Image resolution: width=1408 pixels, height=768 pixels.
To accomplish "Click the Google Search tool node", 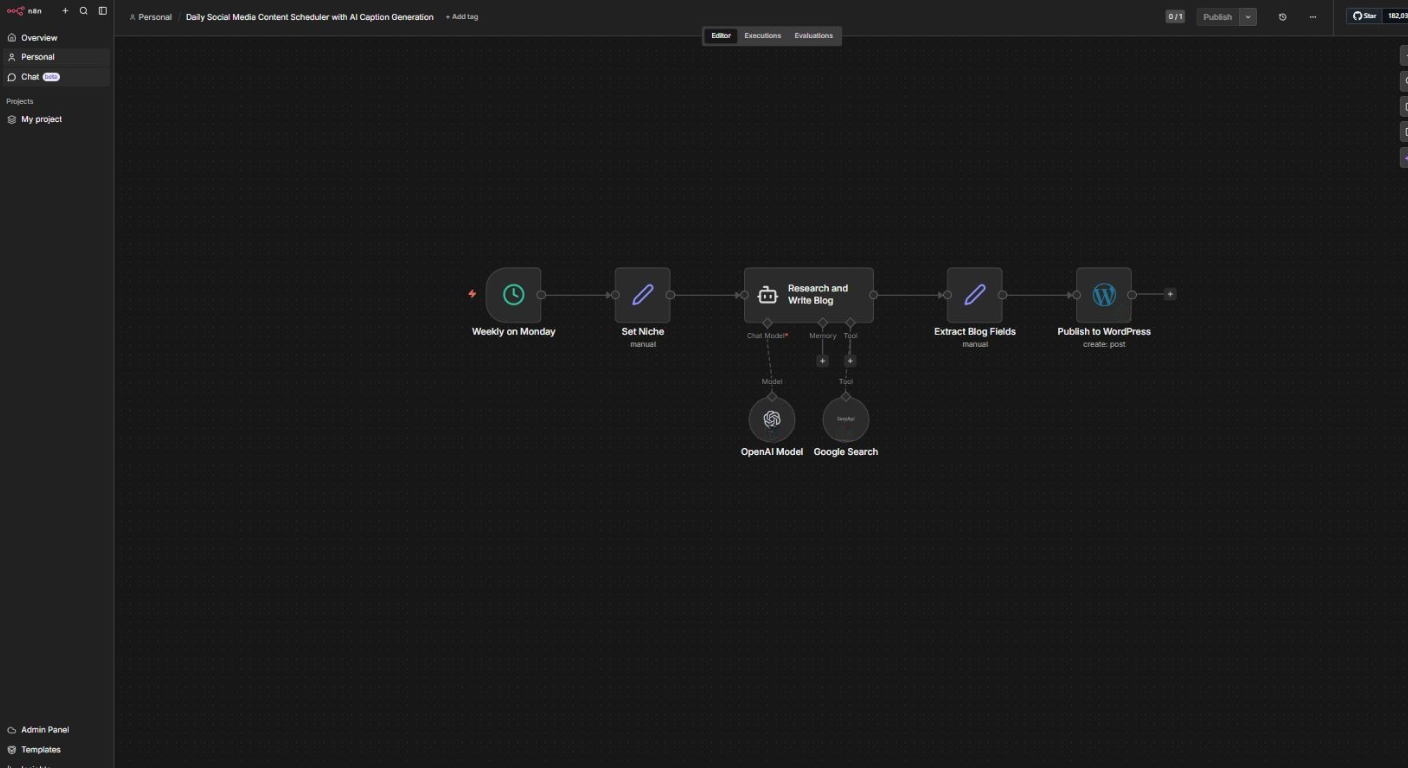I will 845,420.
